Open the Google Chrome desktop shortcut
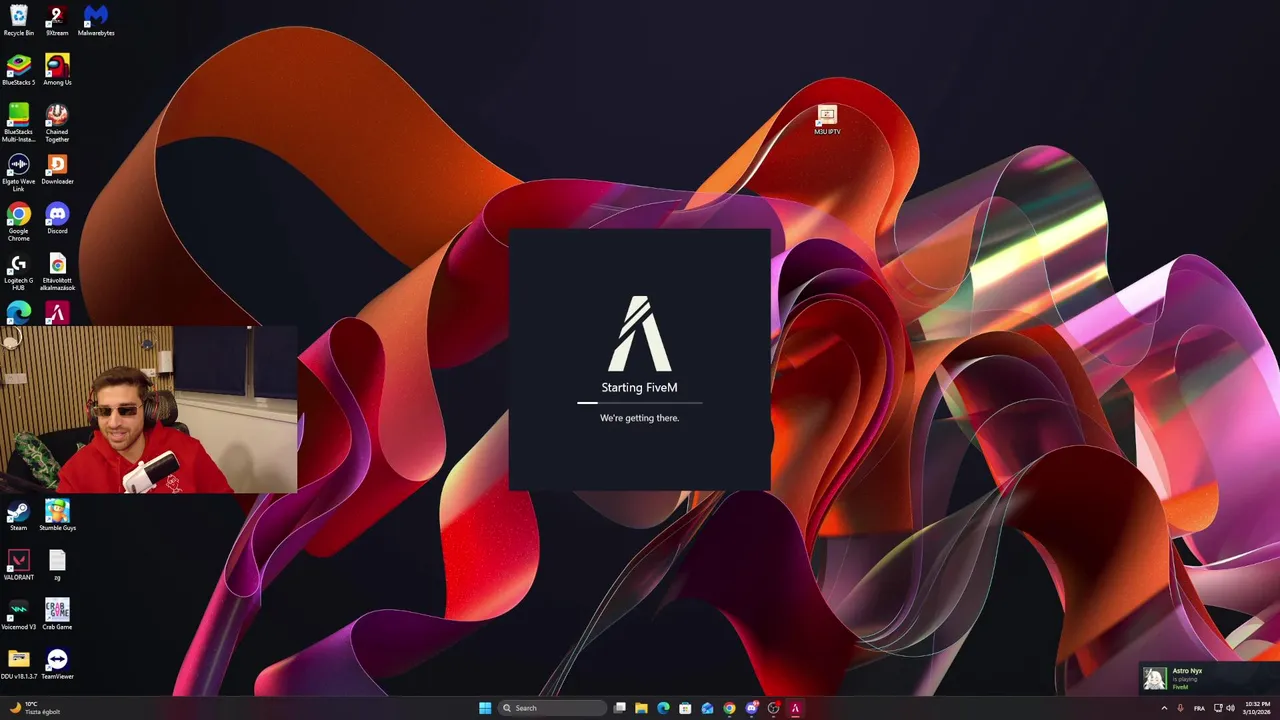 (x=18, y=221)
